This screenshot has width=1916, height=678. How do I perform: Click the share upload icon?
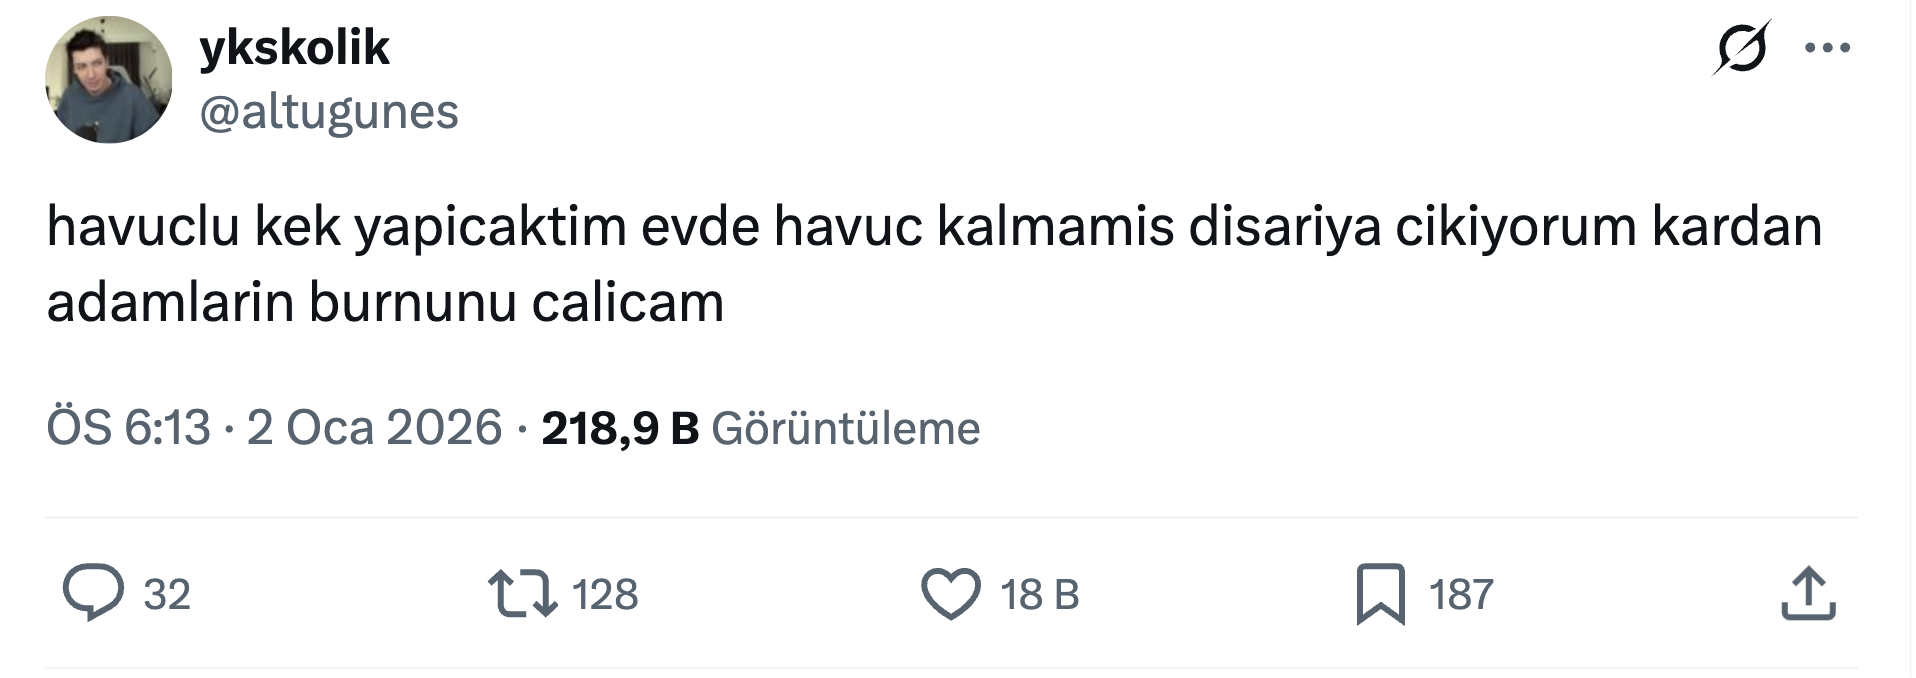pos(1808,594)
